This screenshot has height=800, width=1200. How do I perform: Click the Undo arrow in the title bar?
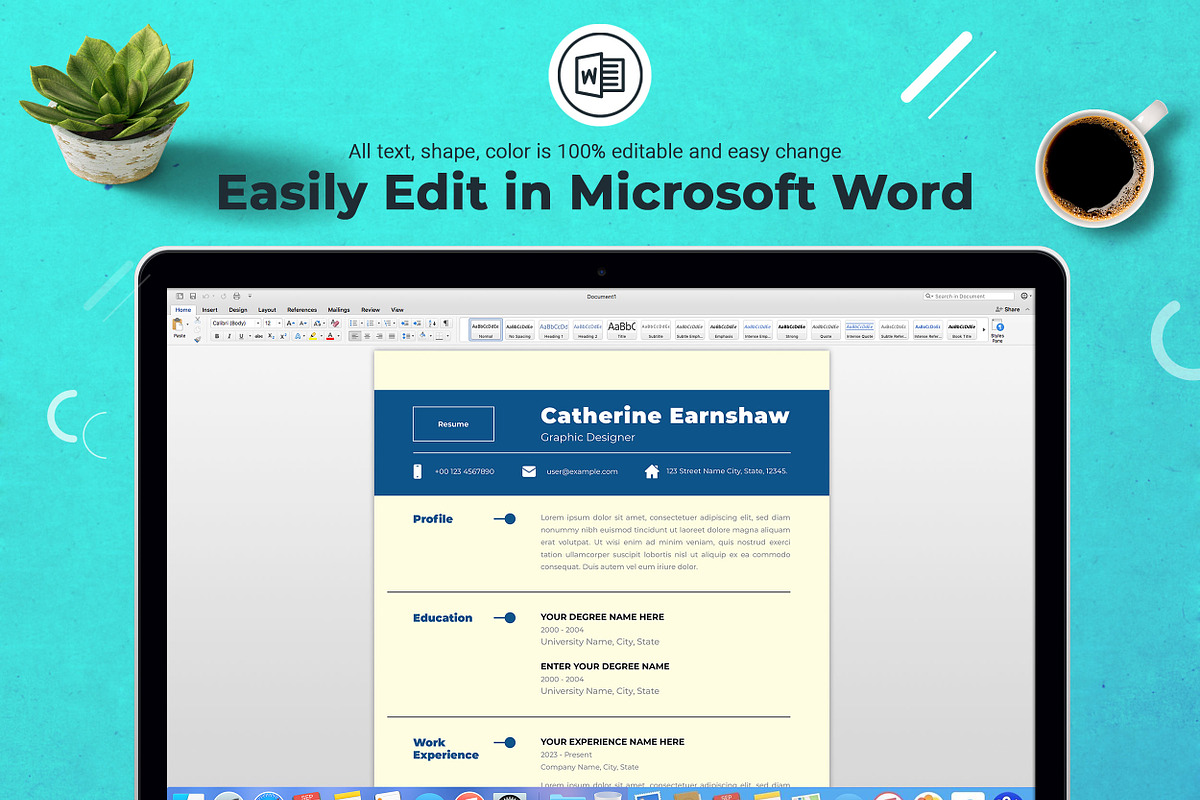(x=206, y=296)
